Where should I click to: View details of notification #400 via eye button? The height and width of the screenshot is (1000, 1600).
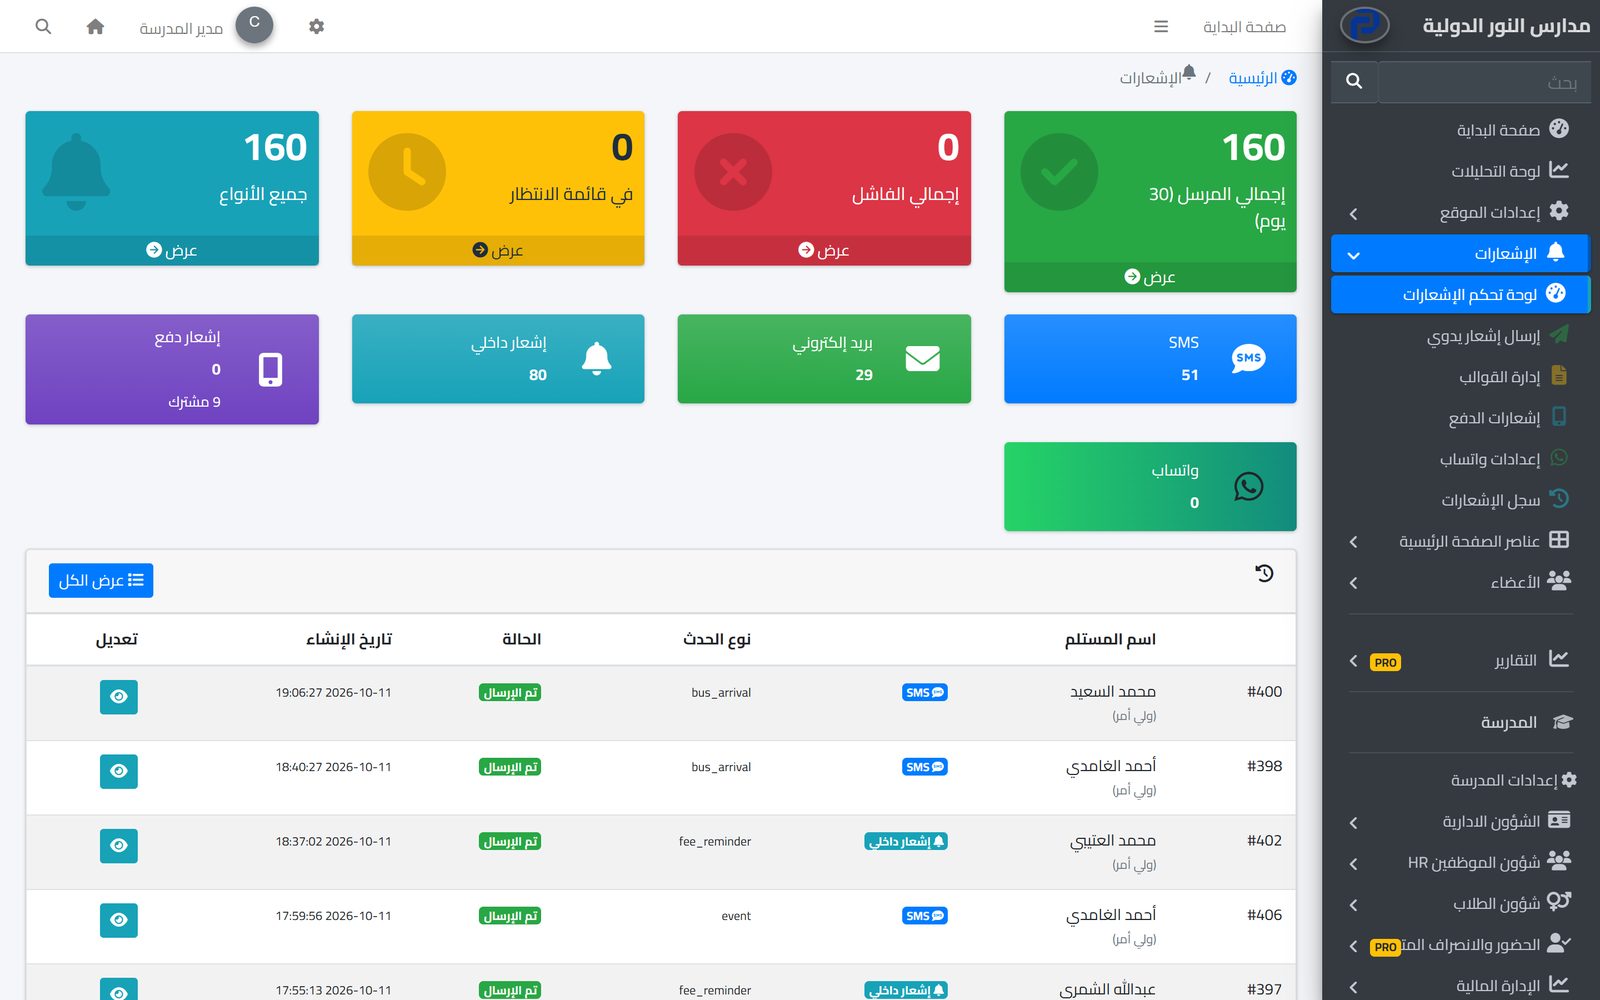click(x=119, y=697)
